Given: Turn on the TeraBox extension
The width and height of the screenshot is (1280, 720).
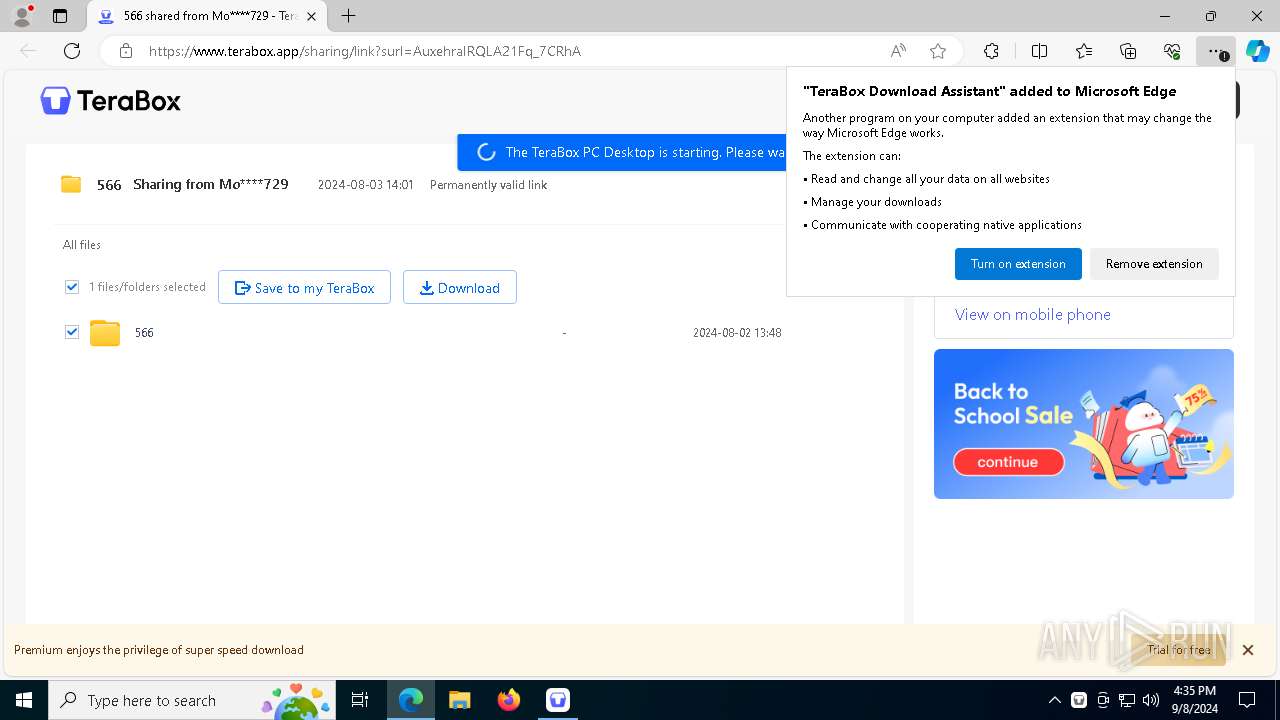Looking at the screenshot, I should [x=1018, y=264].
